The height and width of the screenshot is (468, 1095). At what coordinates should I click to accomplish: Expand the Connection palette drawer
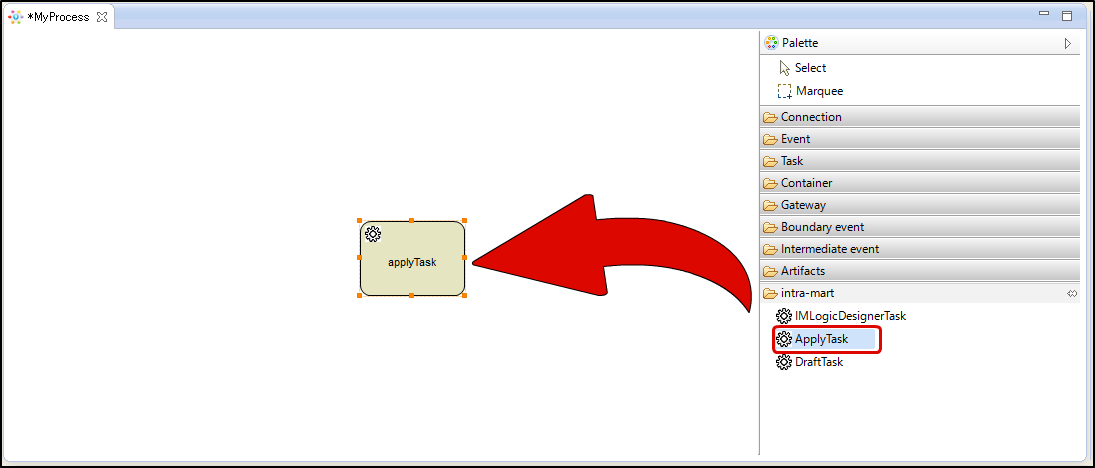click(x=920, y=117)
